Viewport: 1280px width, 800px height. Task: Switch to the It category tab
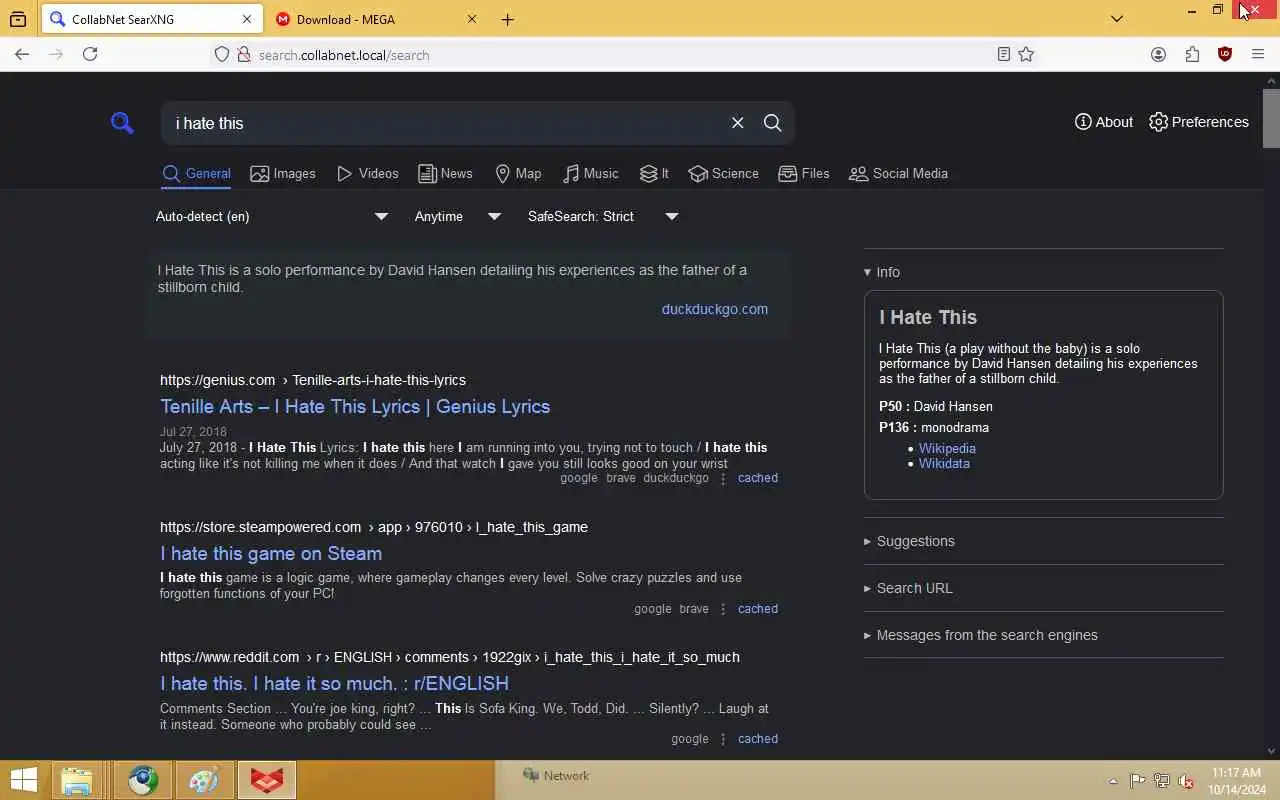pyautogui.click(x=654, y=173)
